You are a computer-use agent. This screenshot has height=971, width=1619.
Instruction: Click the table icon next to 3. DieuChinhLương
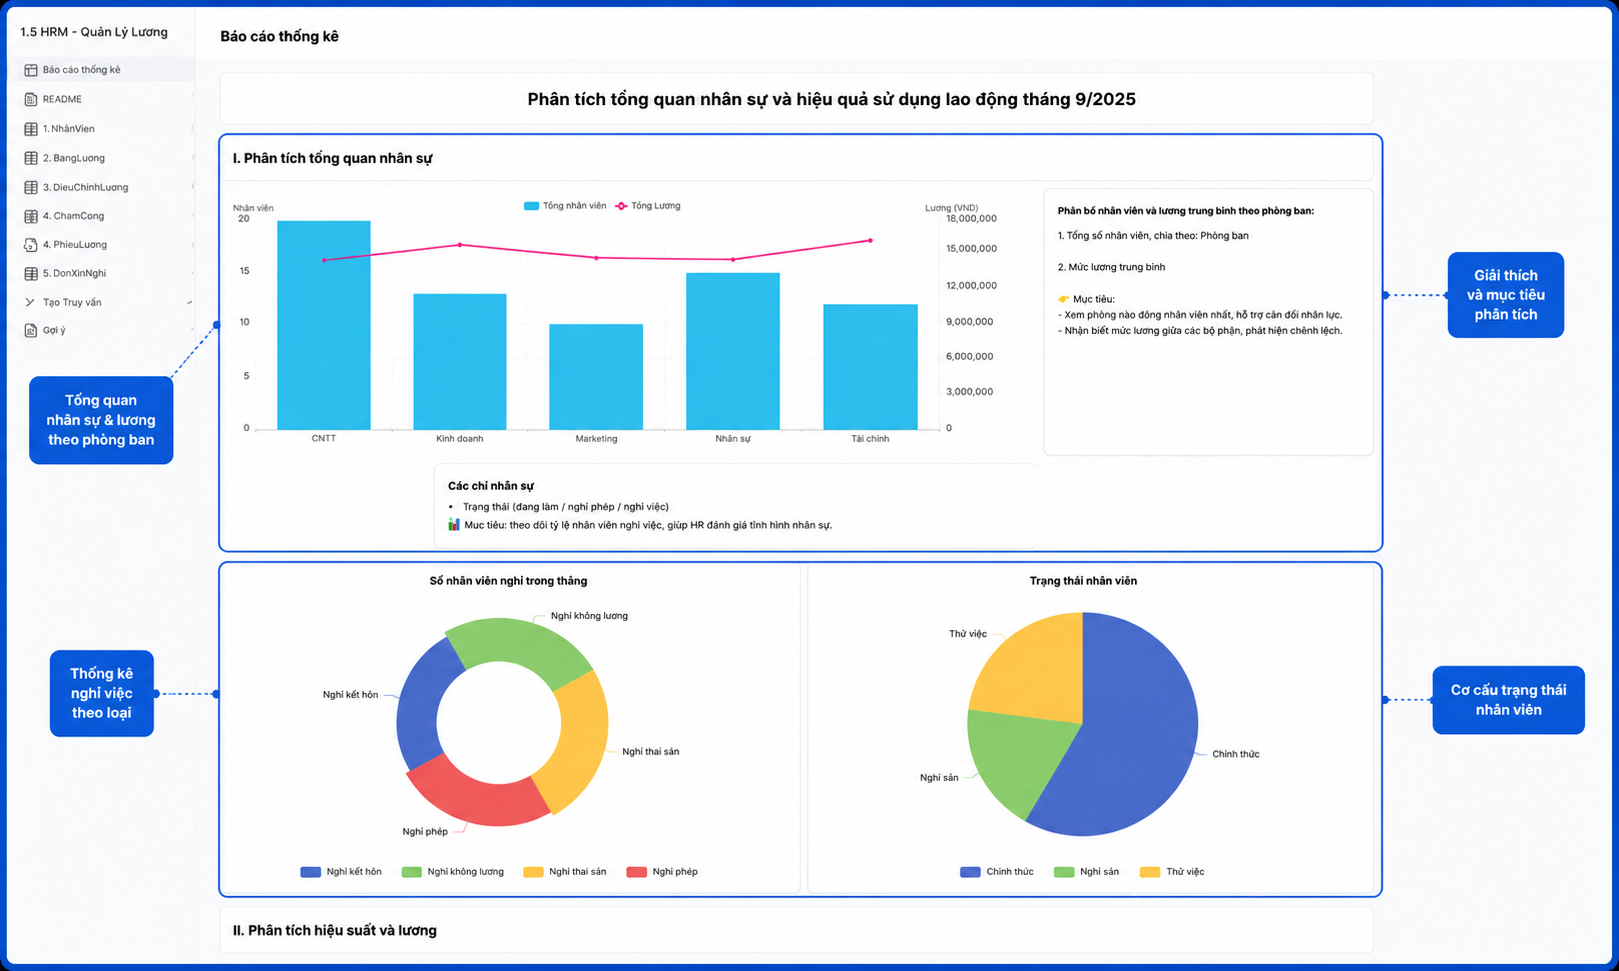31,187
